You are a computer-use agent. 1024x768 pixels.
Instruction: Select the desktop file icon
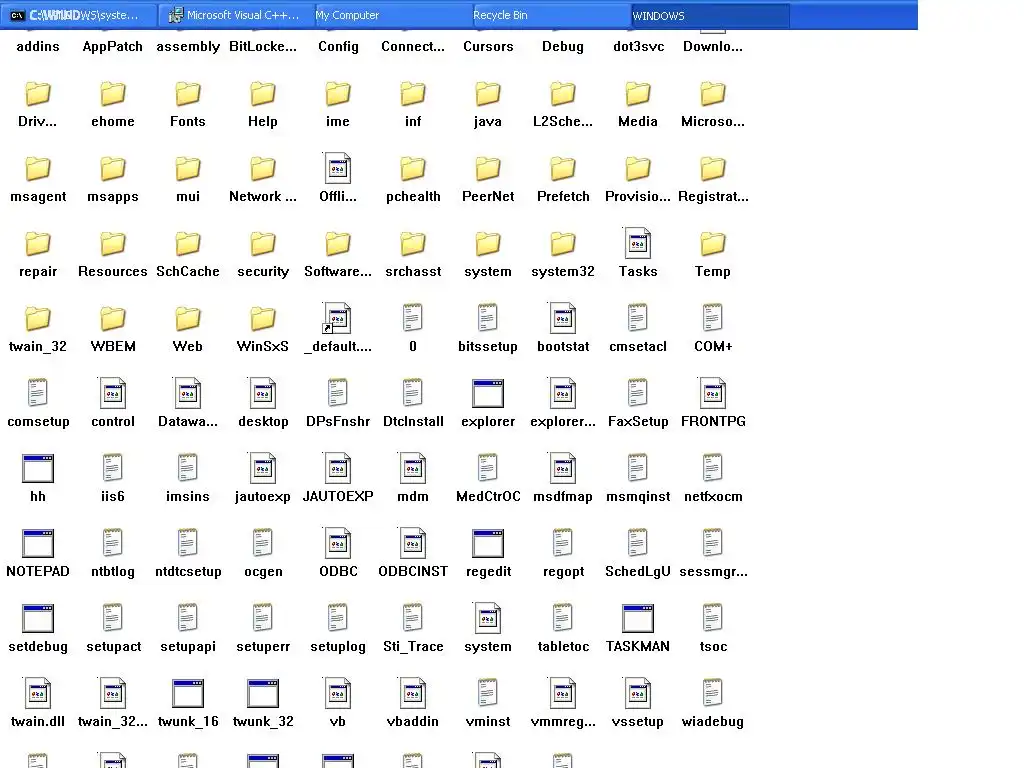[263, 394]
